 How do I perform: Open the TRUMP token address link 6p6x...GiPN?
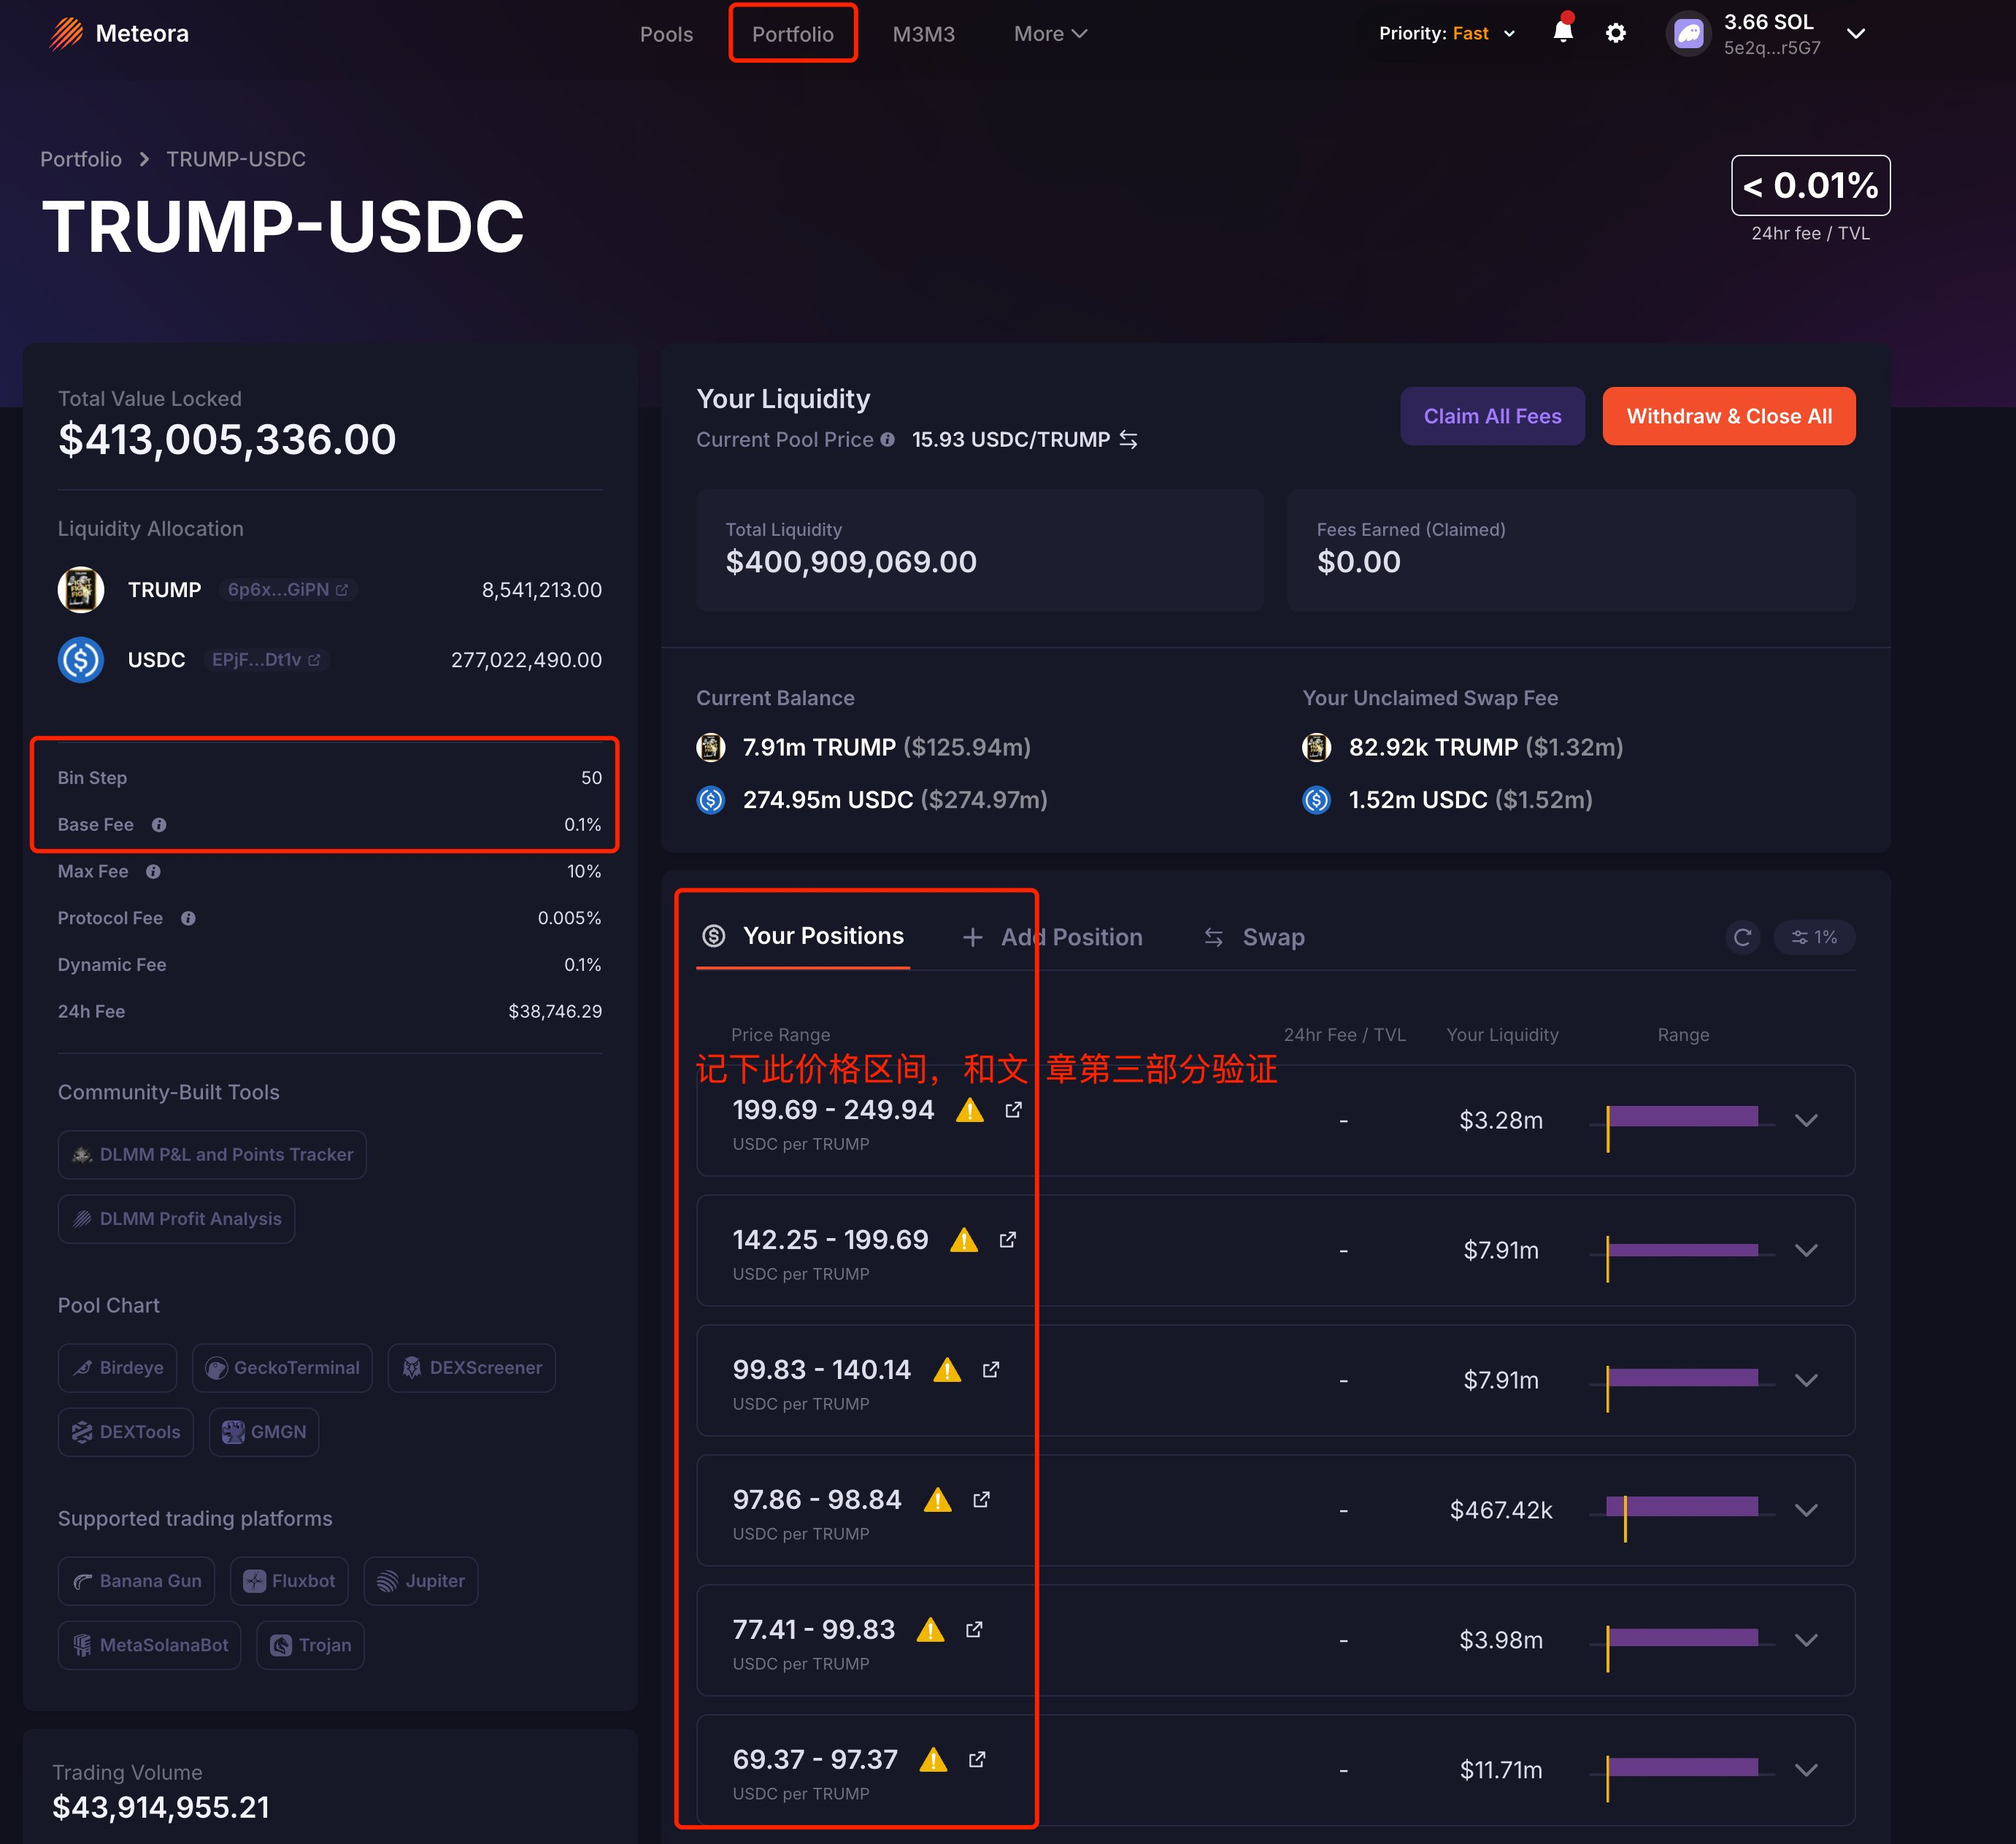(288, 590)
